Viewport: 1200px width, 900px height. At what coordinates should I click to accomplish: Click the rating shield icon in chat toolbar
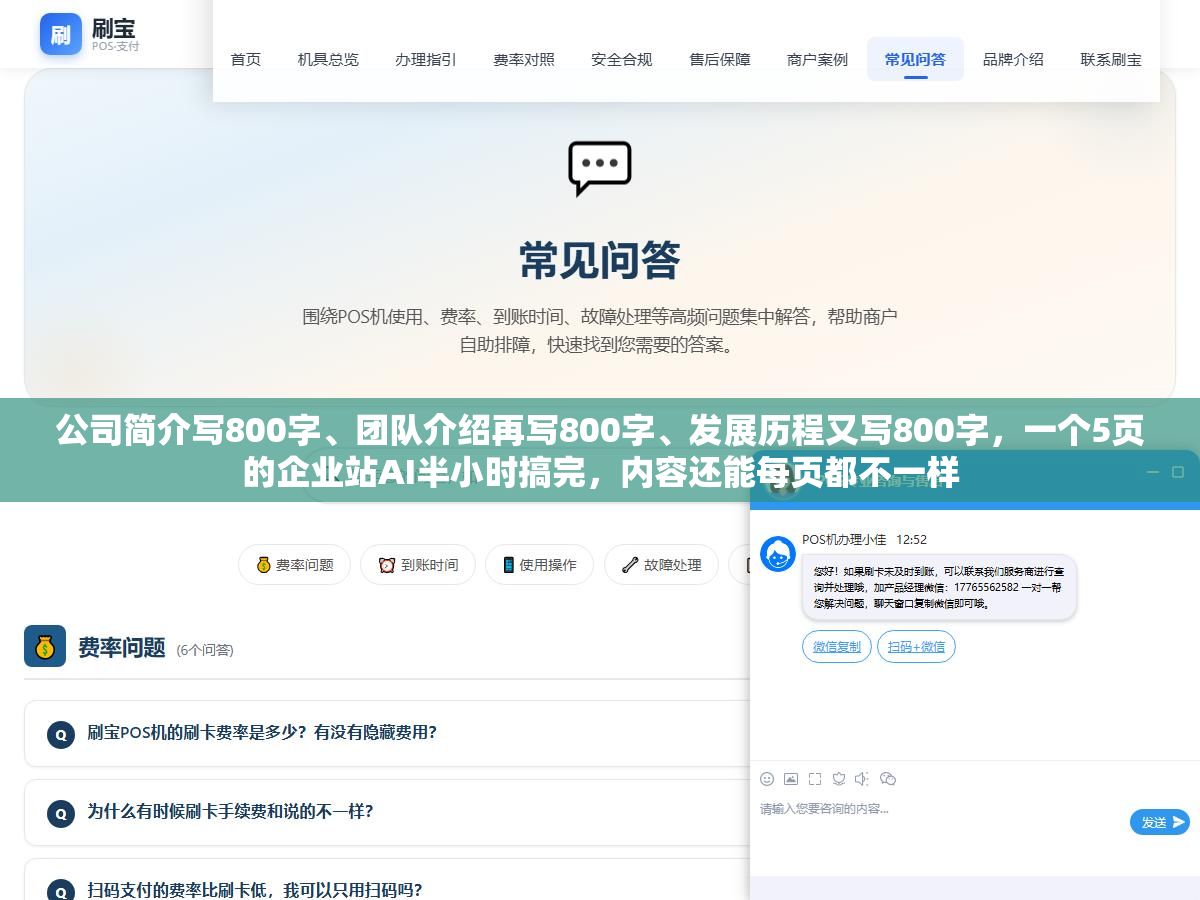coord(839,779)
